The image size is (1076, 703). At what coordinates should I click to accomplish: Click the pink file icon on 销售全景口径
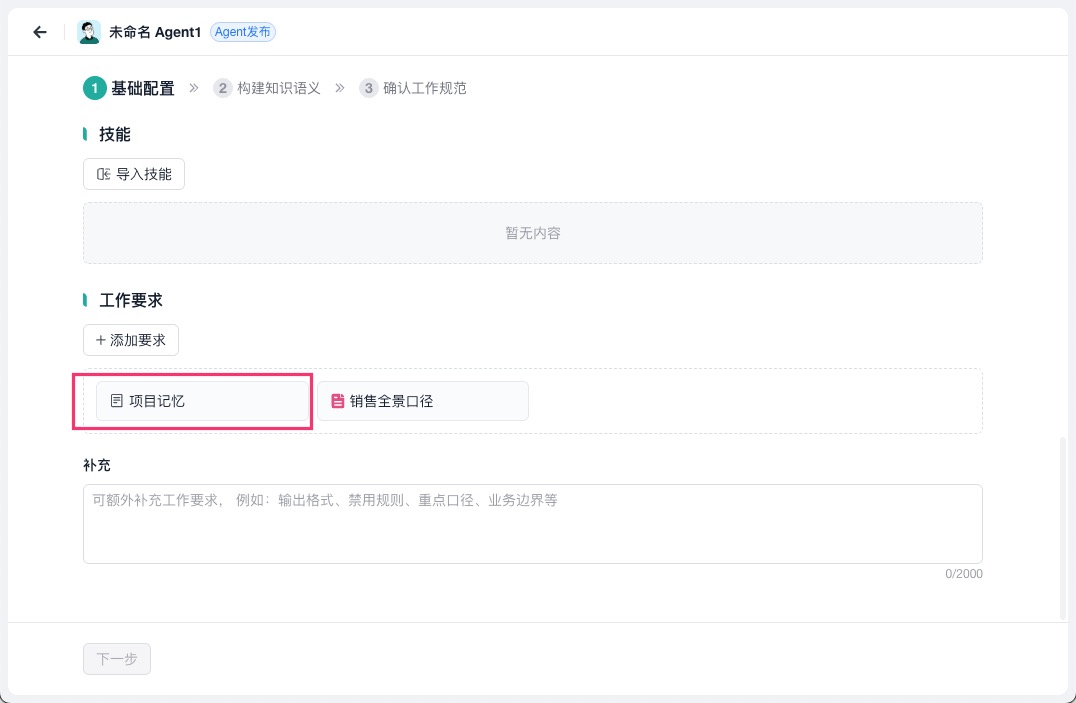[338, 401]
